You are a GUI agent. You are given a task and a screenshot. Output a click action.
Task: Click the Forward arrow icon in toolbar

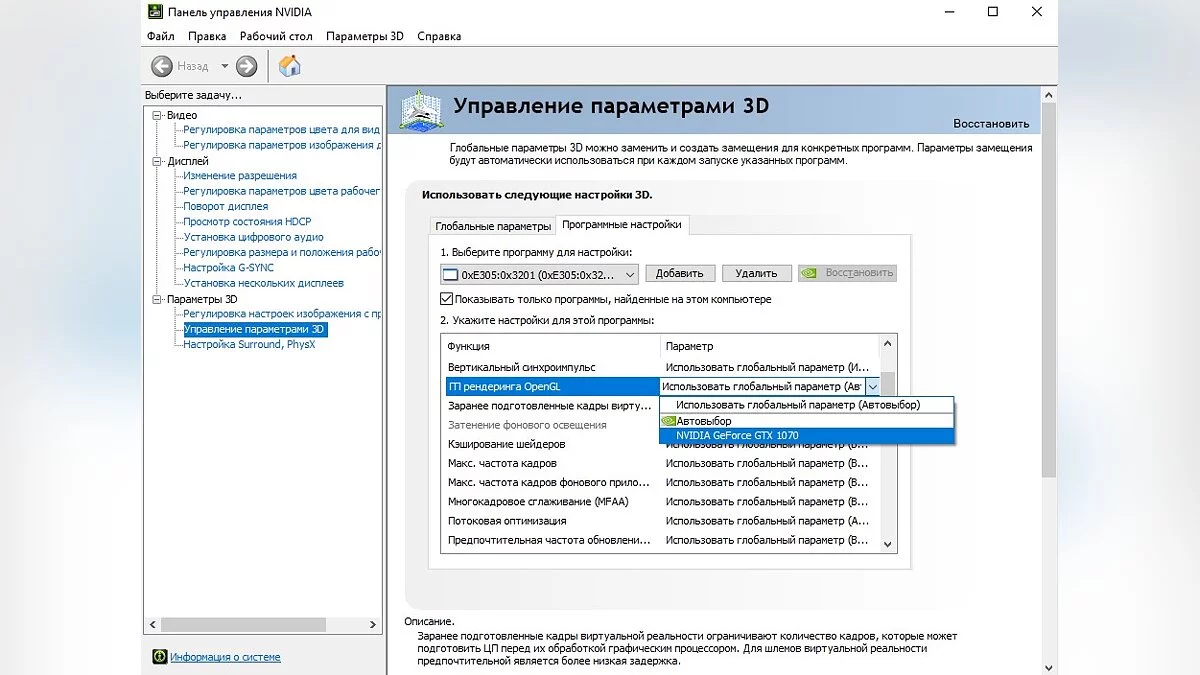(246, 66)
